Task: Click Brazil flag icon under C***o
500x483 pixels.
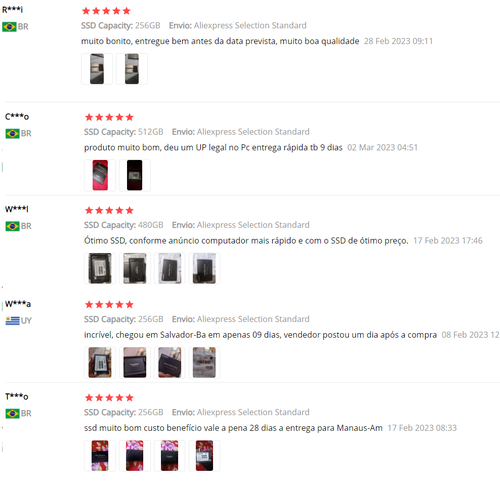Action: [12, 133]
